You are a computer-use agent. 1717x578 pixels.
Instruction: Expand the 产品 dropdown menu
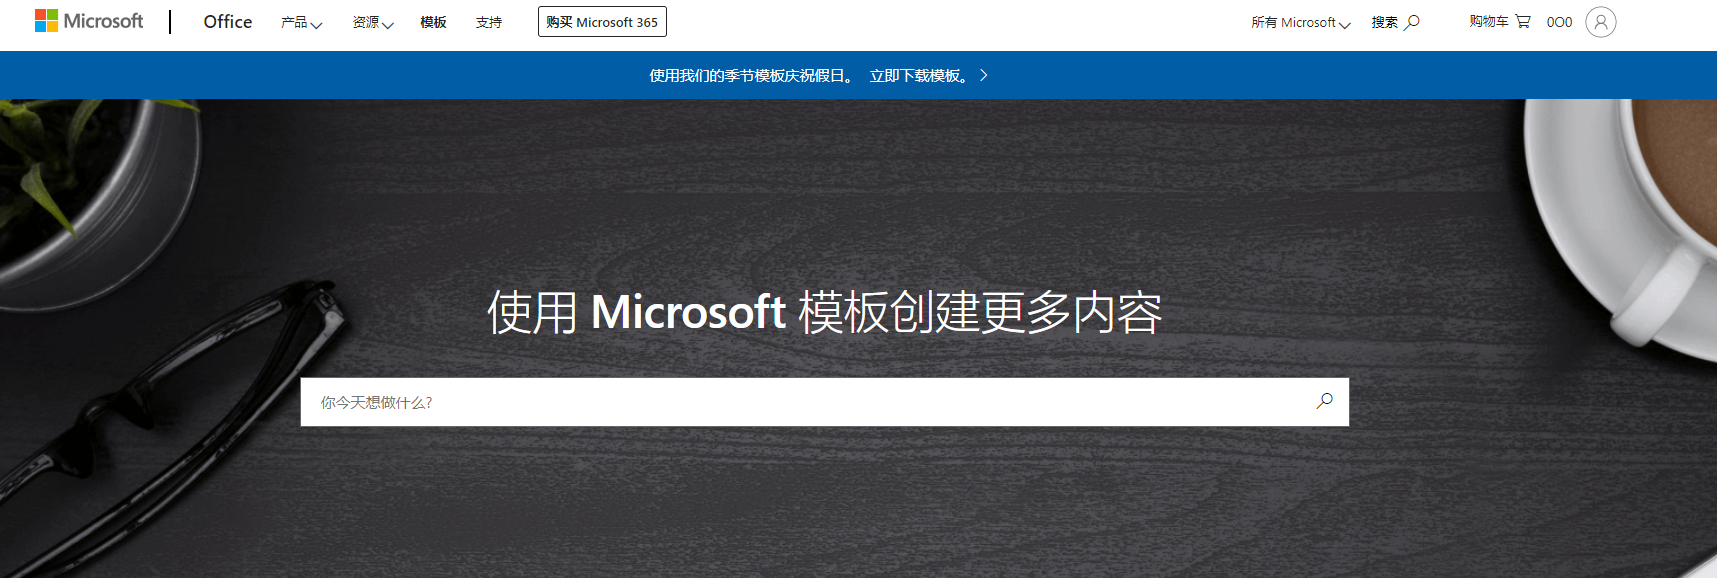click(301, 22)
